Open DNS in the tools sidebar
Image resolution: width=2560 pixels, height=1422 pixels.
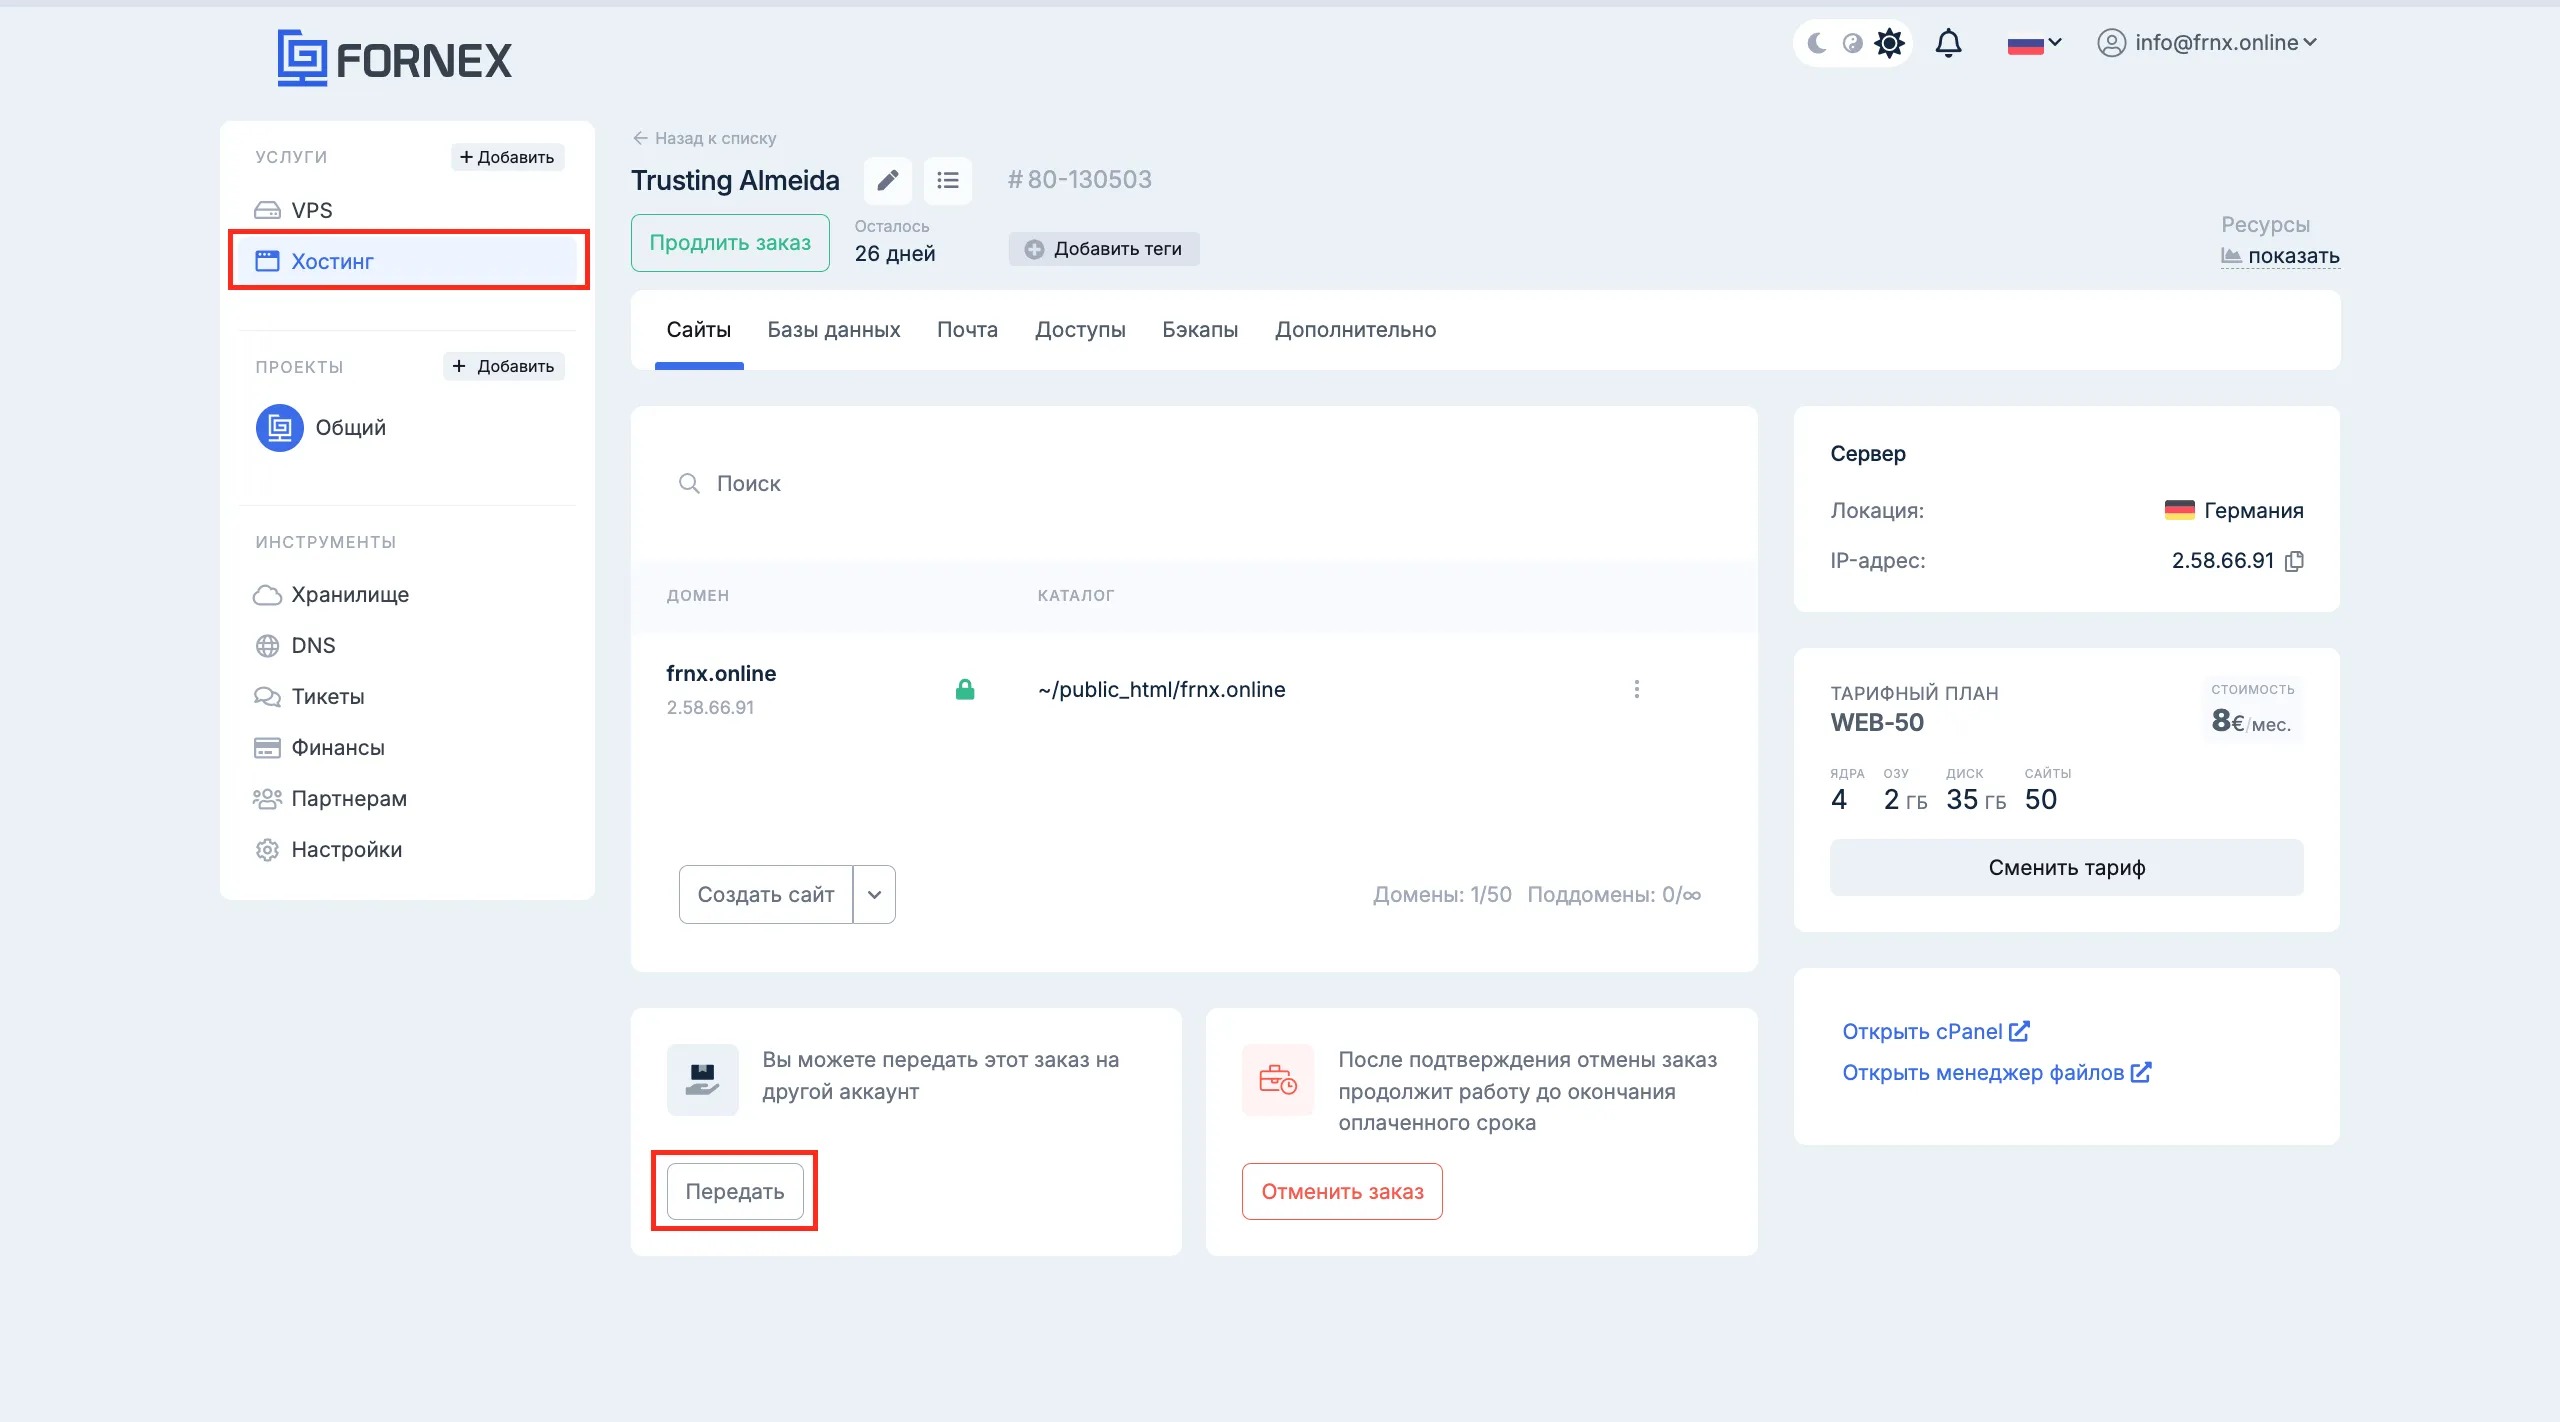click(312, 645)
